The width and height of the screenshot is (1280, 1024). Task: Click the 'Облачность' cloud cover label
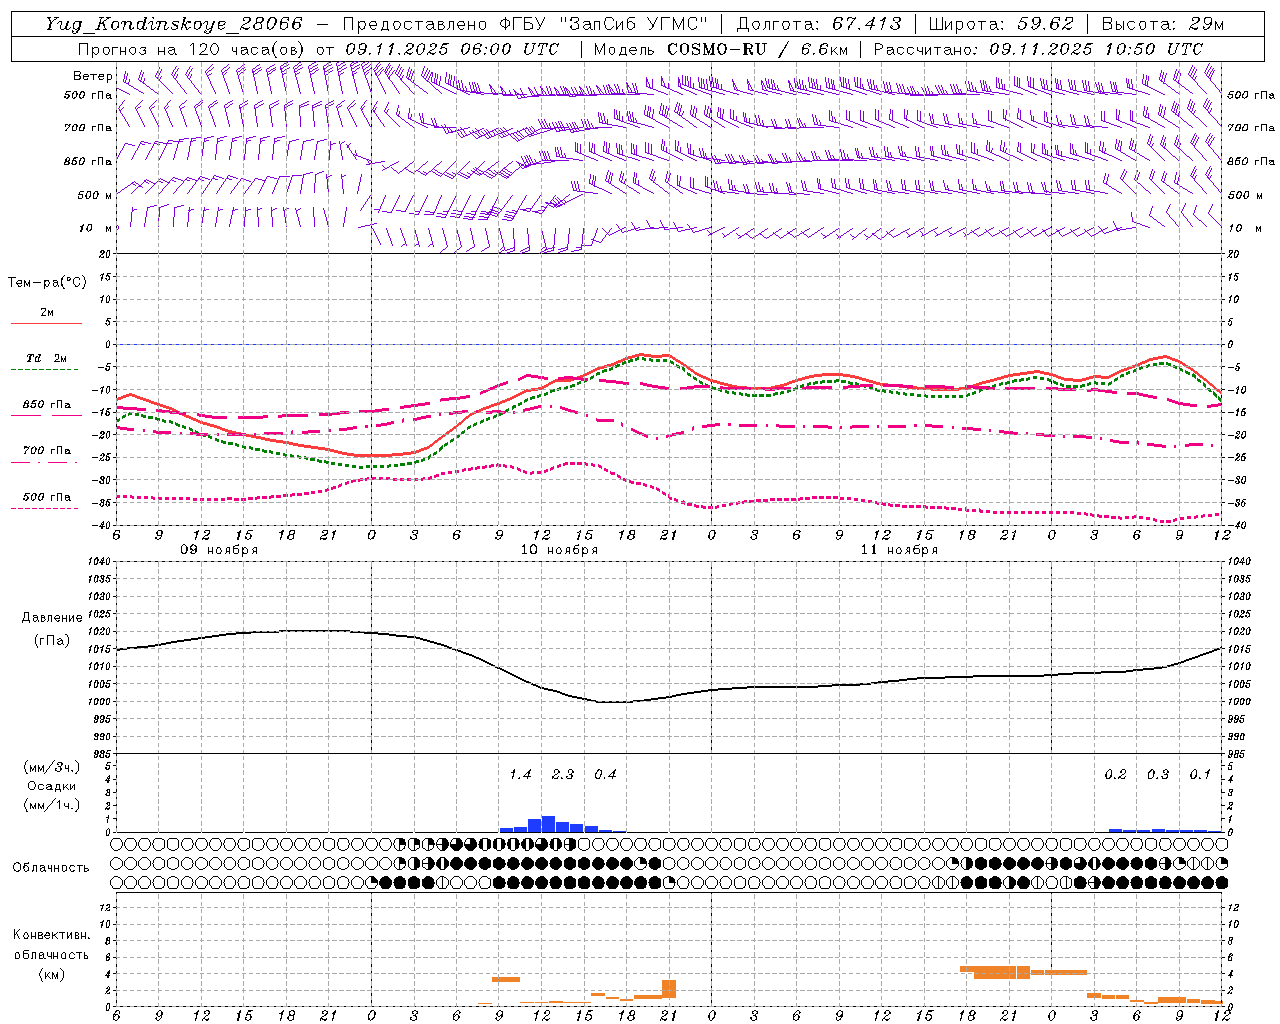pos(51,868)
